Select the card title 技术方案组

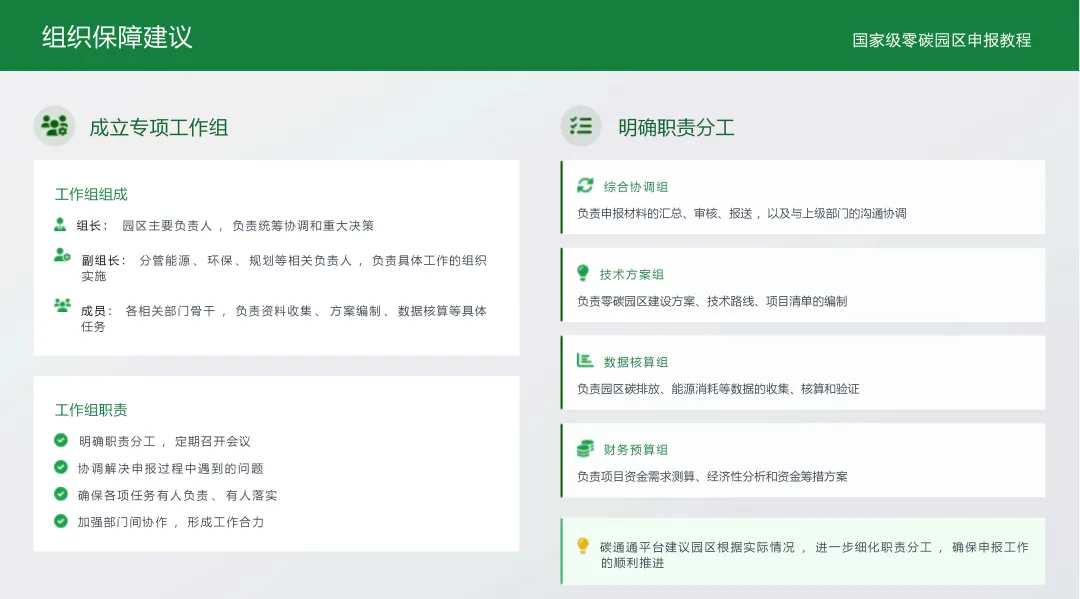click(x=632, y=275)
